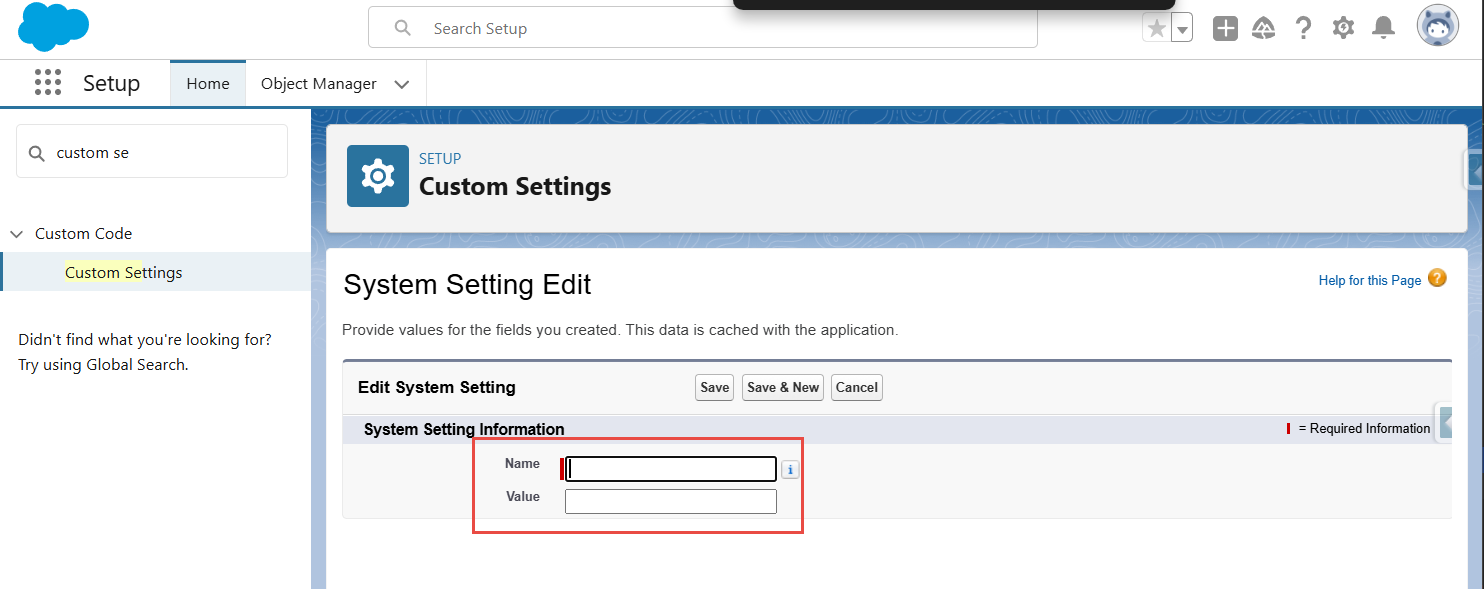Cancel the System Setting edit

pos(857,388)
